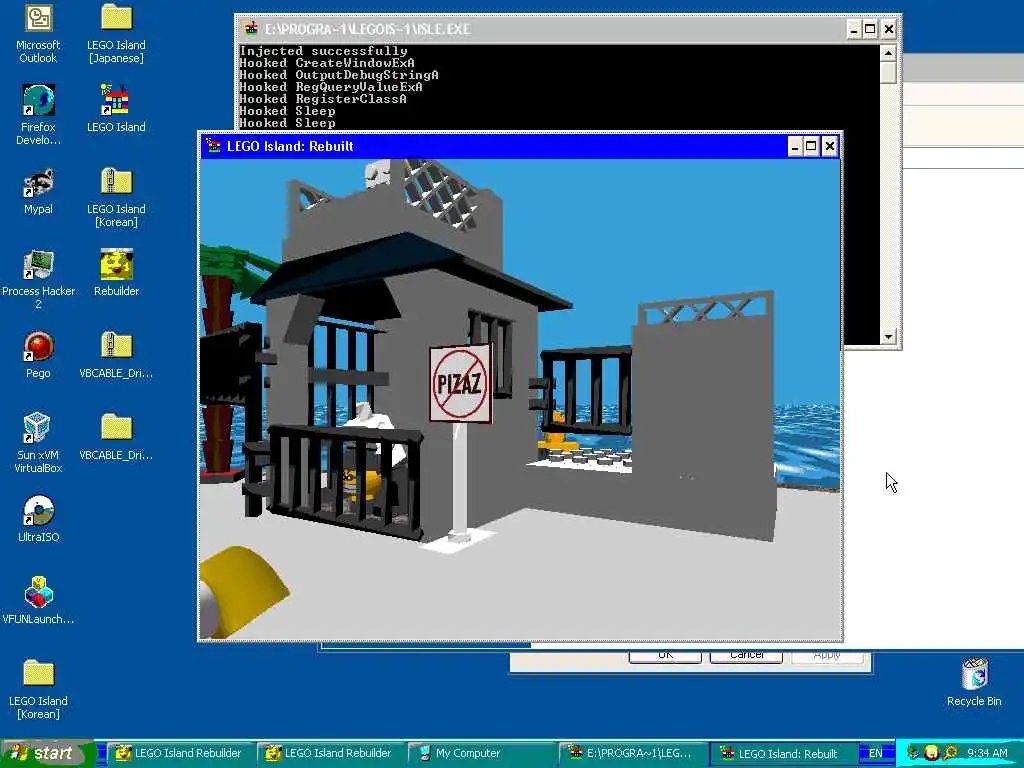
Task: Select the VBCABLE_Dri zip archive icon
Action: (x=116, y=355)
